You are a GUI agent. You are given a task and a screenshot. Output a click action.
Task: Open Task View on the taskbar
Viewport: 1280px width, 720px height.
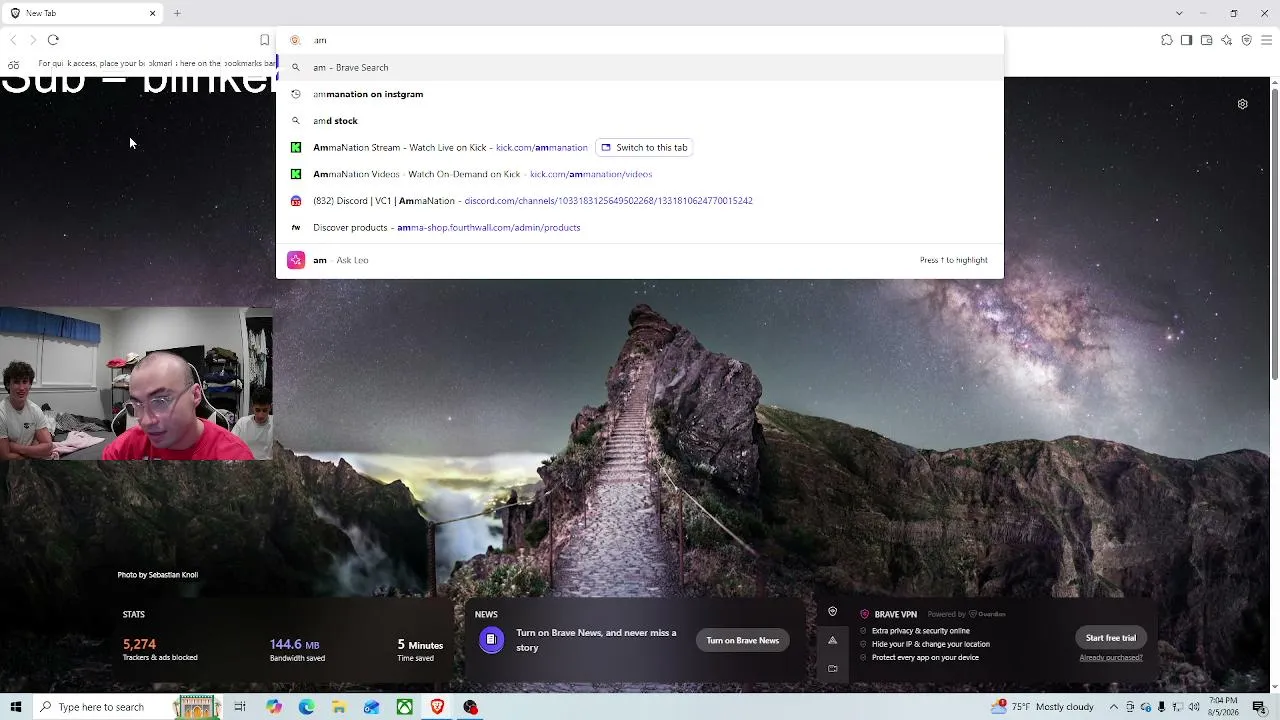pyautogui.click(x=240, y=707)
